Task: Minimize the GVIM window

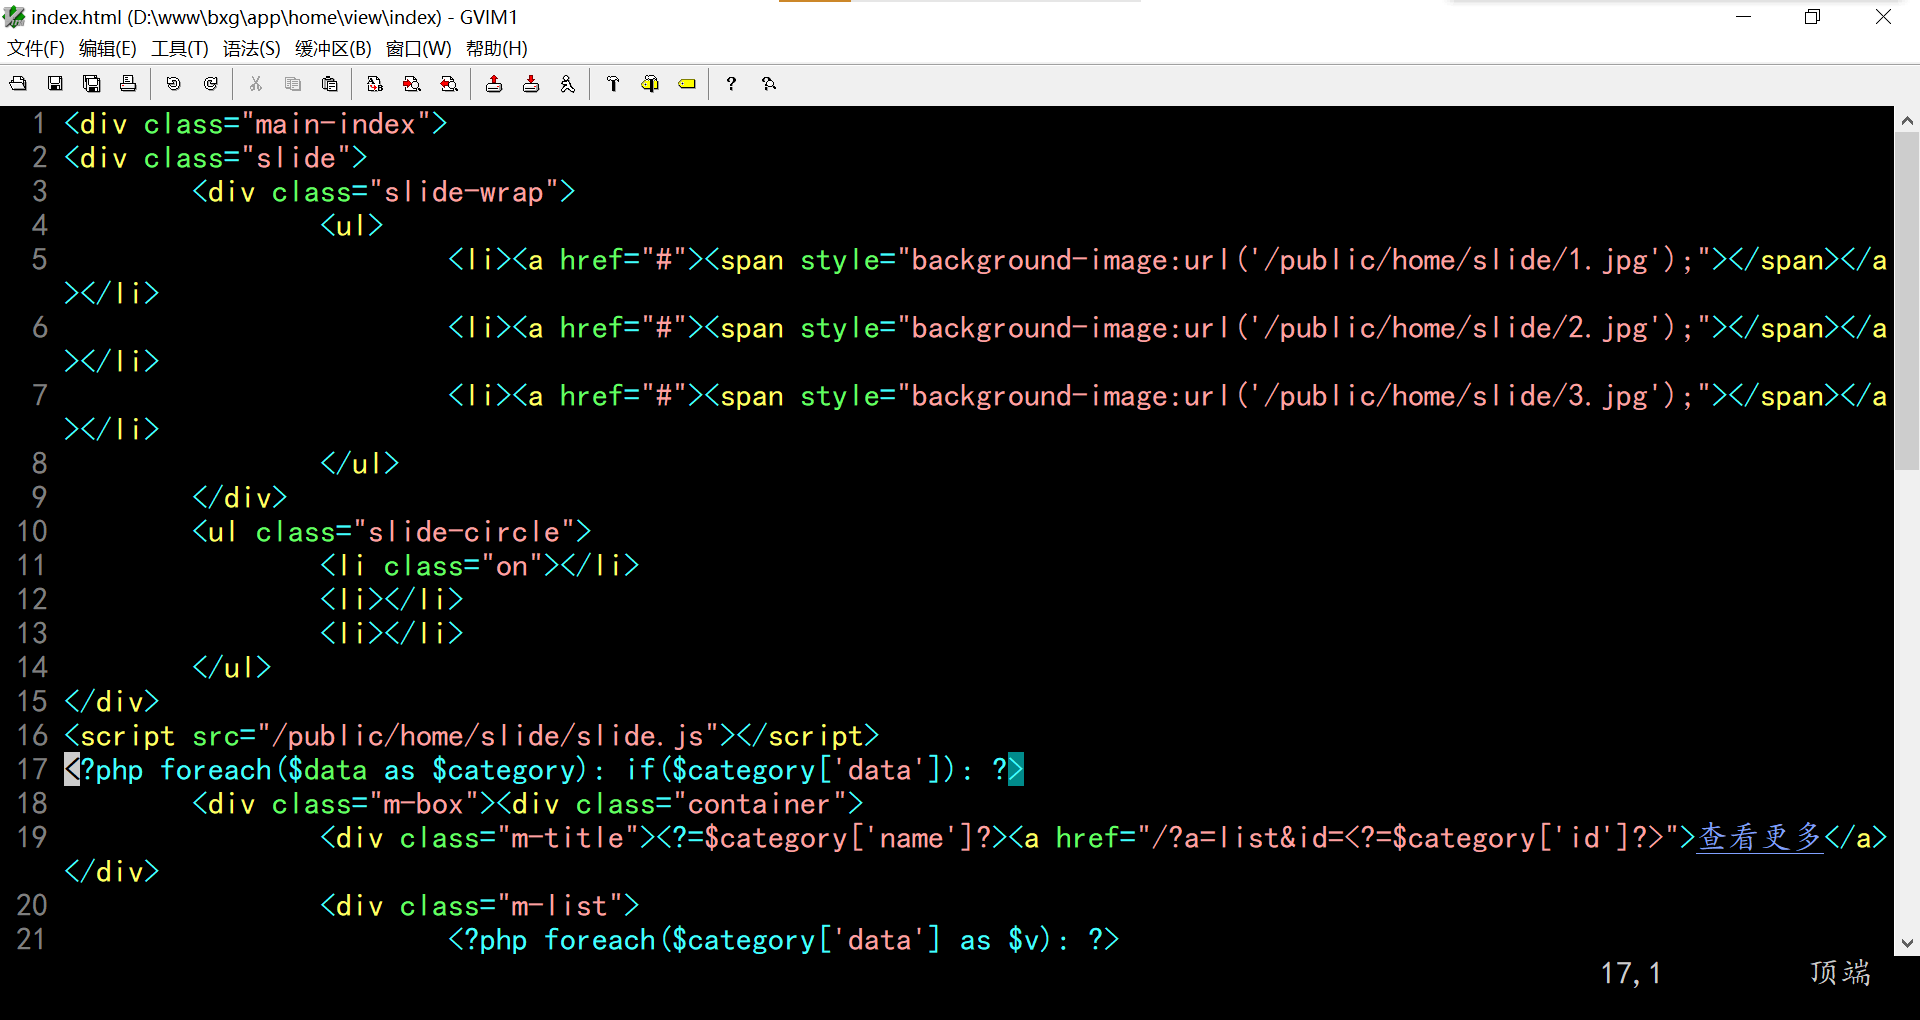Action: 1743,17
